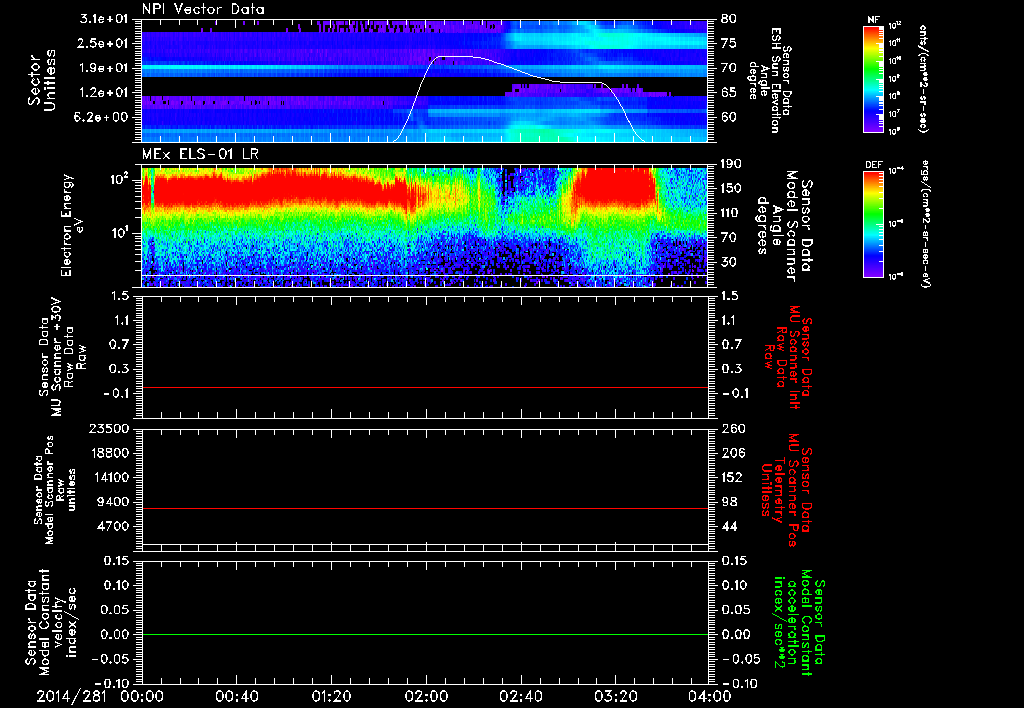1024x708 pixels.
Task: Click the 9400 scanner position tick
Action: point(113,502)
